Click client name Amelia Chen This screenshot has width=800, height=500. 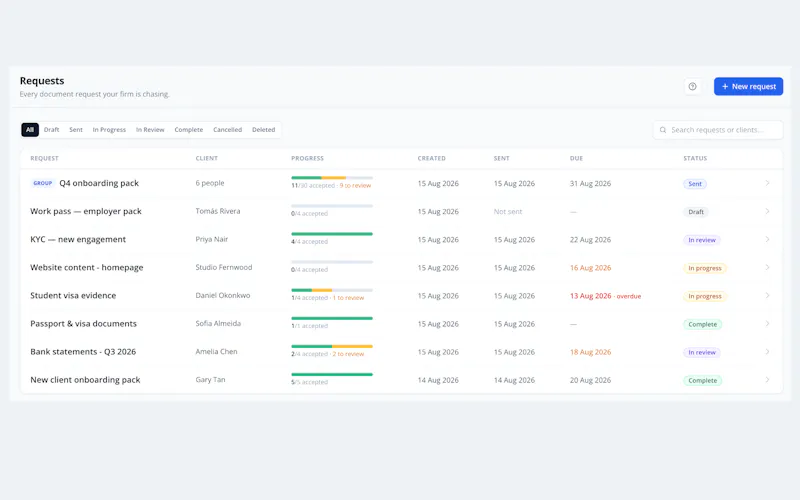216,352
